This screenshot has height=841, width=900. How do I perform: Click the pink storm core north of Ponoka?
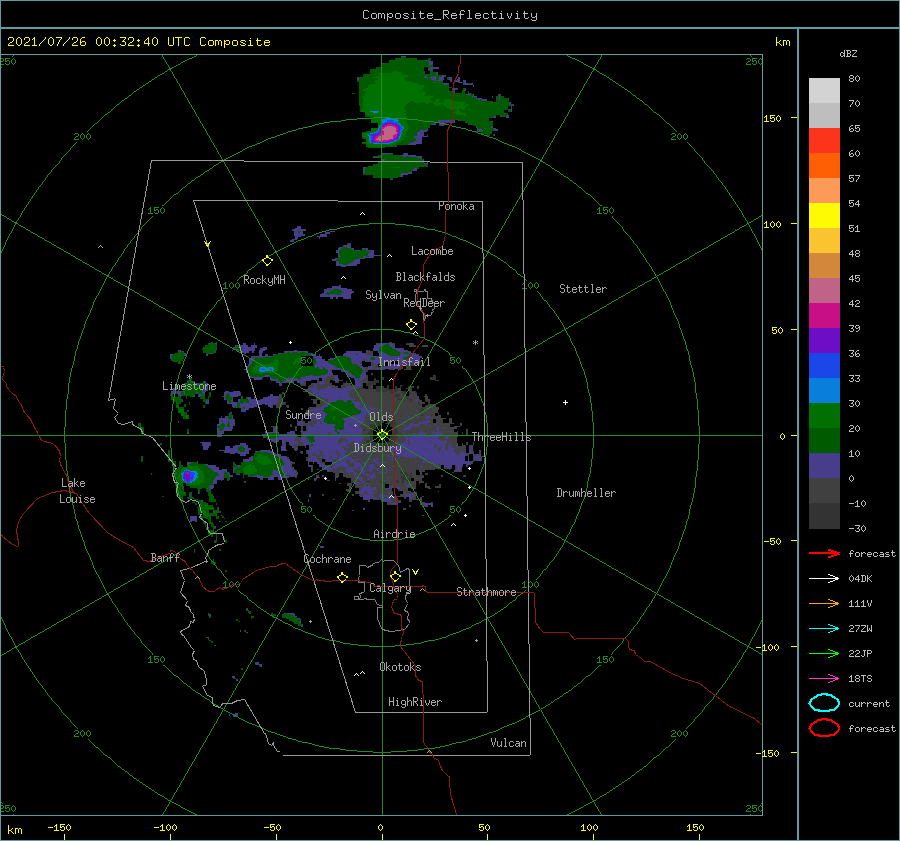click(x=389, y=133)
